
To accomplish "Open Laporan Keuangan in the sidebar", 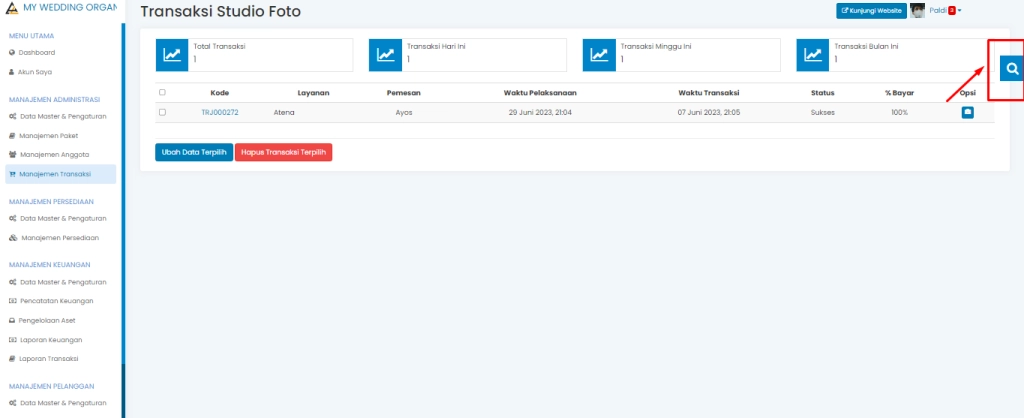I will click(x=51, y=340).
